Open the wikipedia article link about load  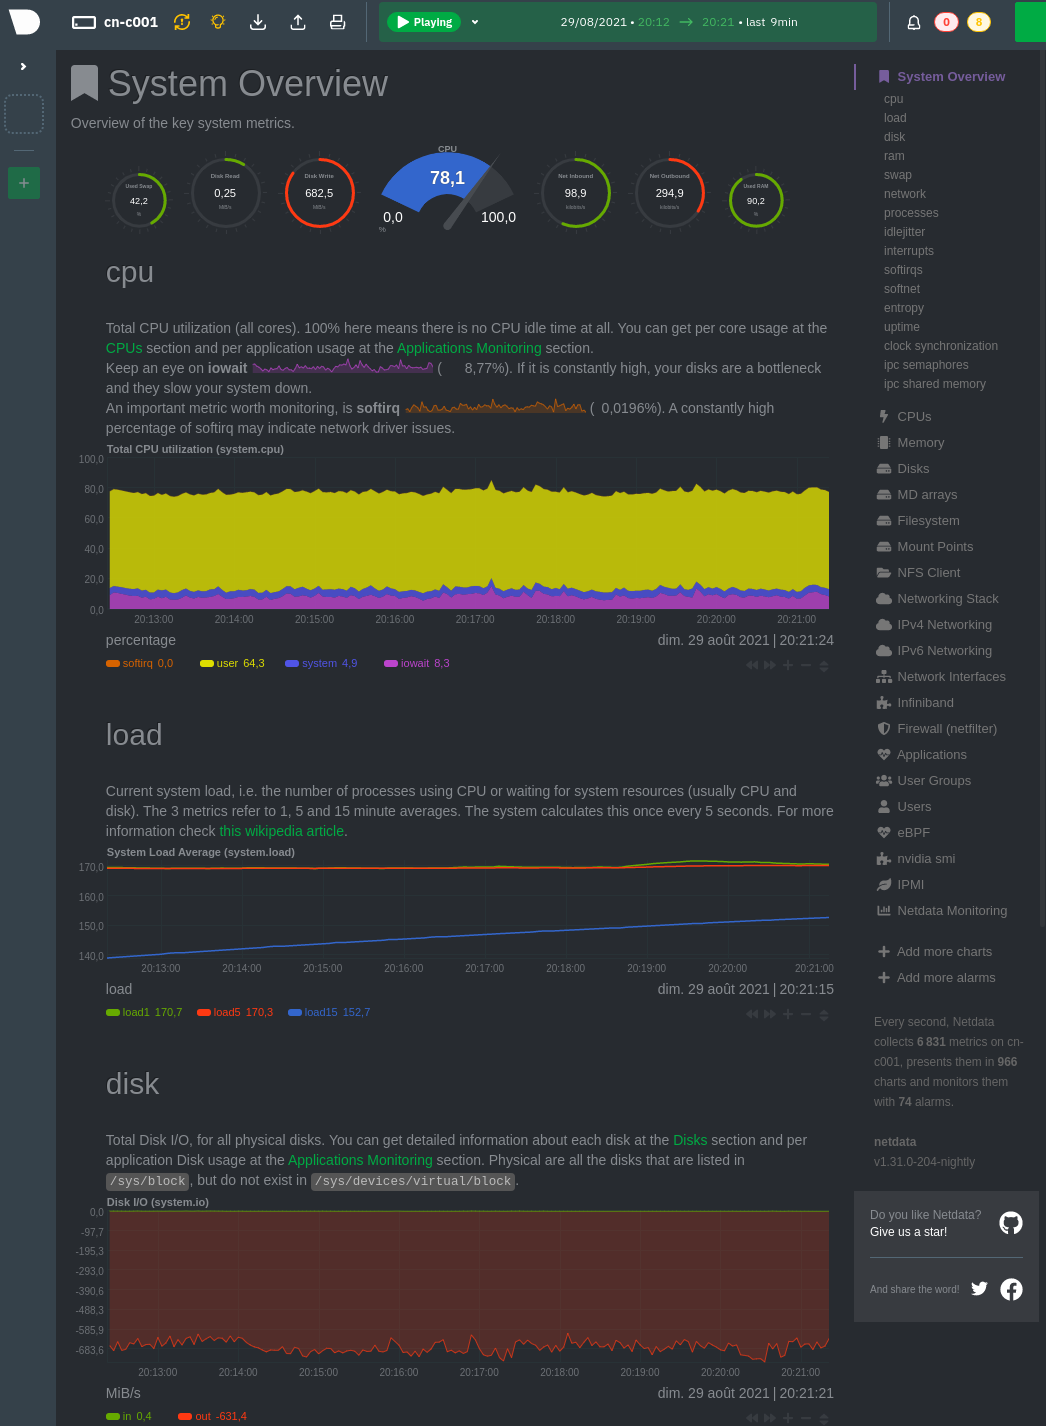pyautogui.click(x=281, y=831)
